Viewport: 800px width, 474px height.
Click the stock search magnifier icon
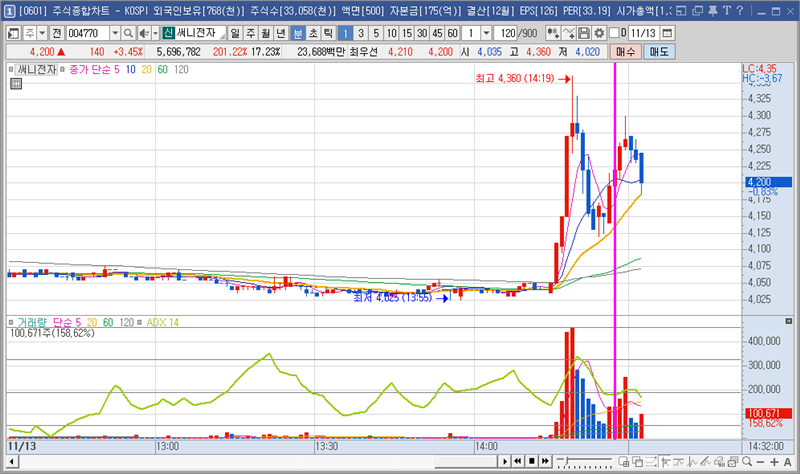tap(129, 33)
